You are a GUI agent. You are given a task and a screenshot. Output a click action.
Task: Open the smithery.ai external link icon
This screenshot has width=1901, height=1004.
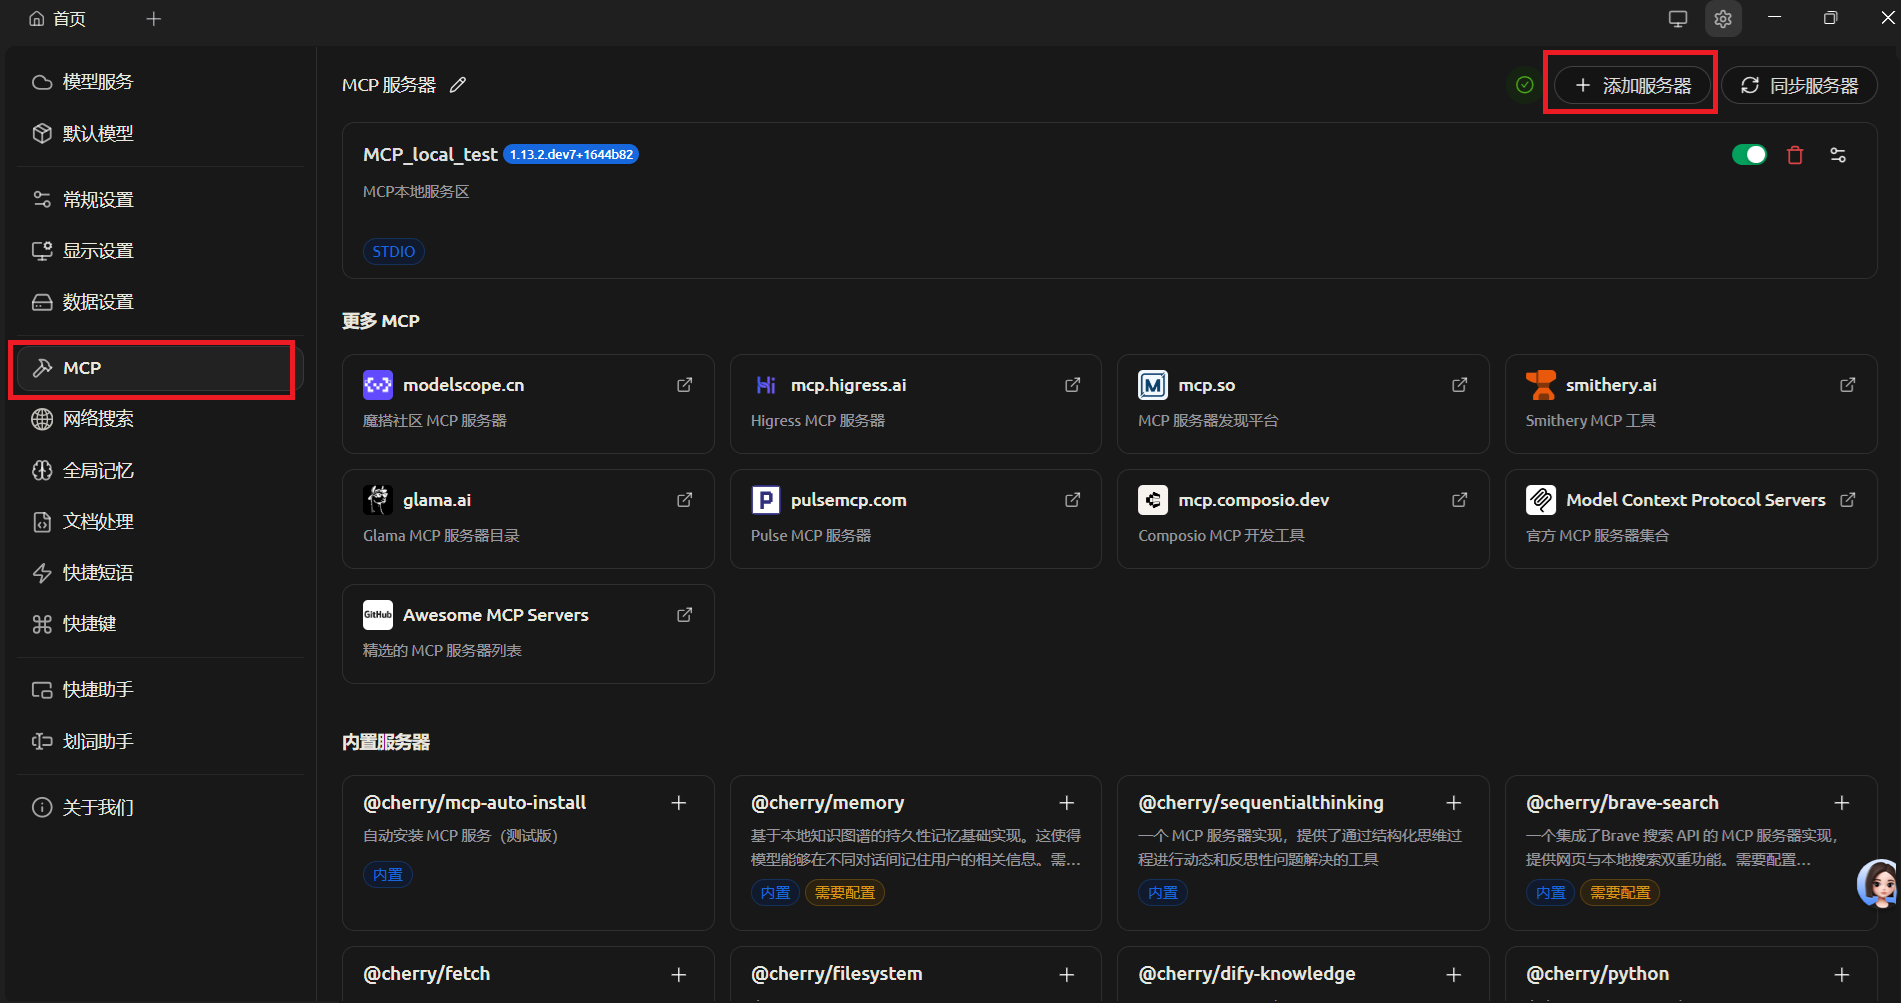coord(1848,385)
